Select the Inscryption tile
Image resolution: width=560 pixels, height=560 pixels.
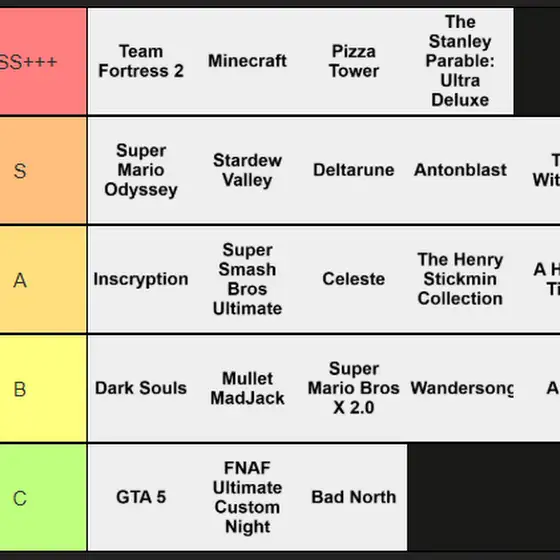pyautogui.click(x=141, y=279)
